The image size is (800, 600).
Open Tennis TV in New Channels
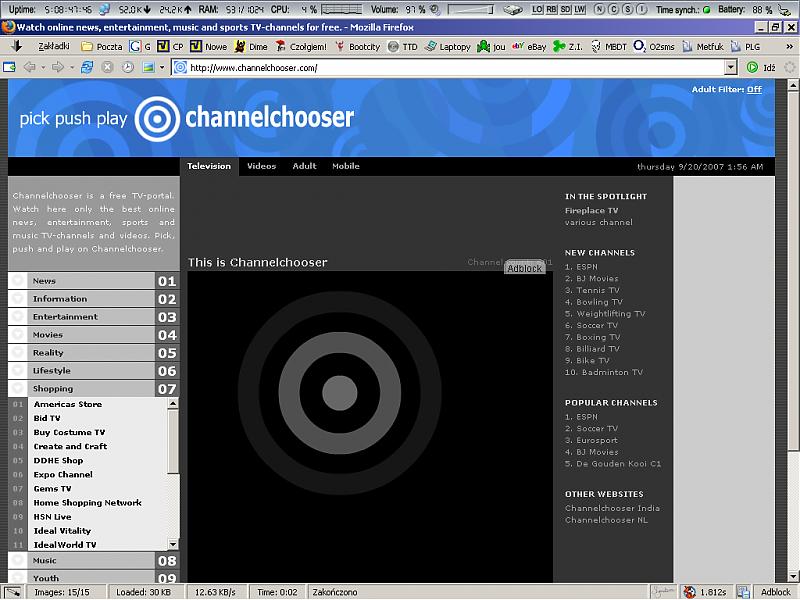[x=597, y=290]
